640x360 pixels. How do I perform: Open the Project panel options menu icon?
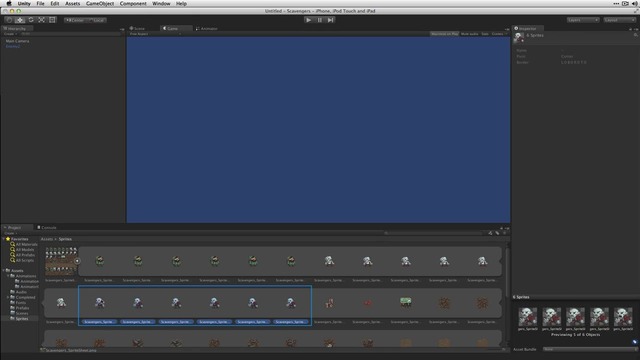click(507, 228)
